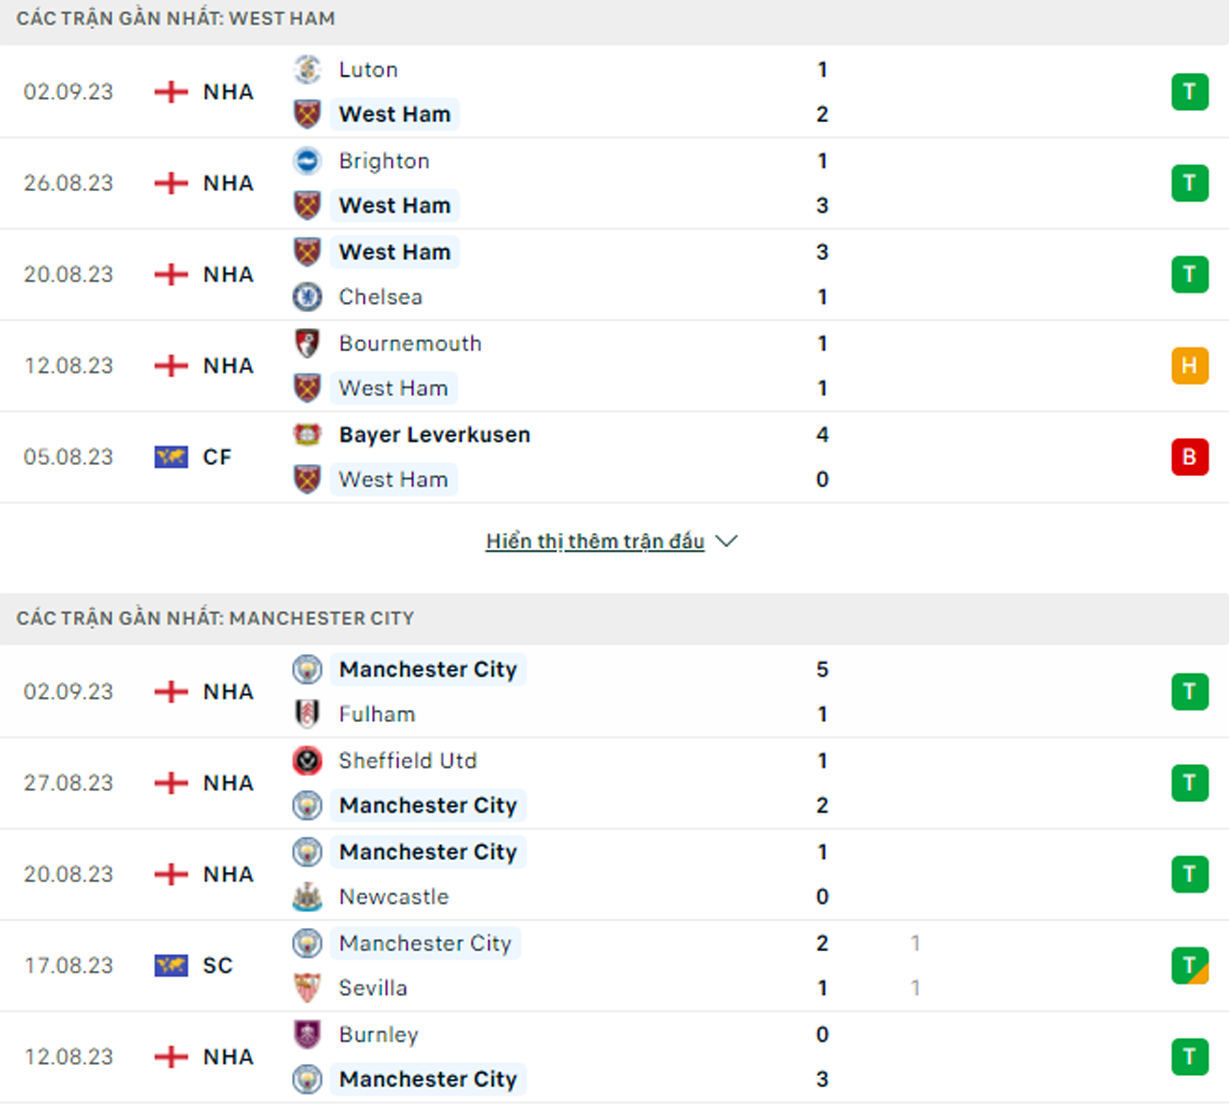1229x1113 pixels.
Task: Click the Bournemouth club crest icon
Action: click(x=307, y=343)
